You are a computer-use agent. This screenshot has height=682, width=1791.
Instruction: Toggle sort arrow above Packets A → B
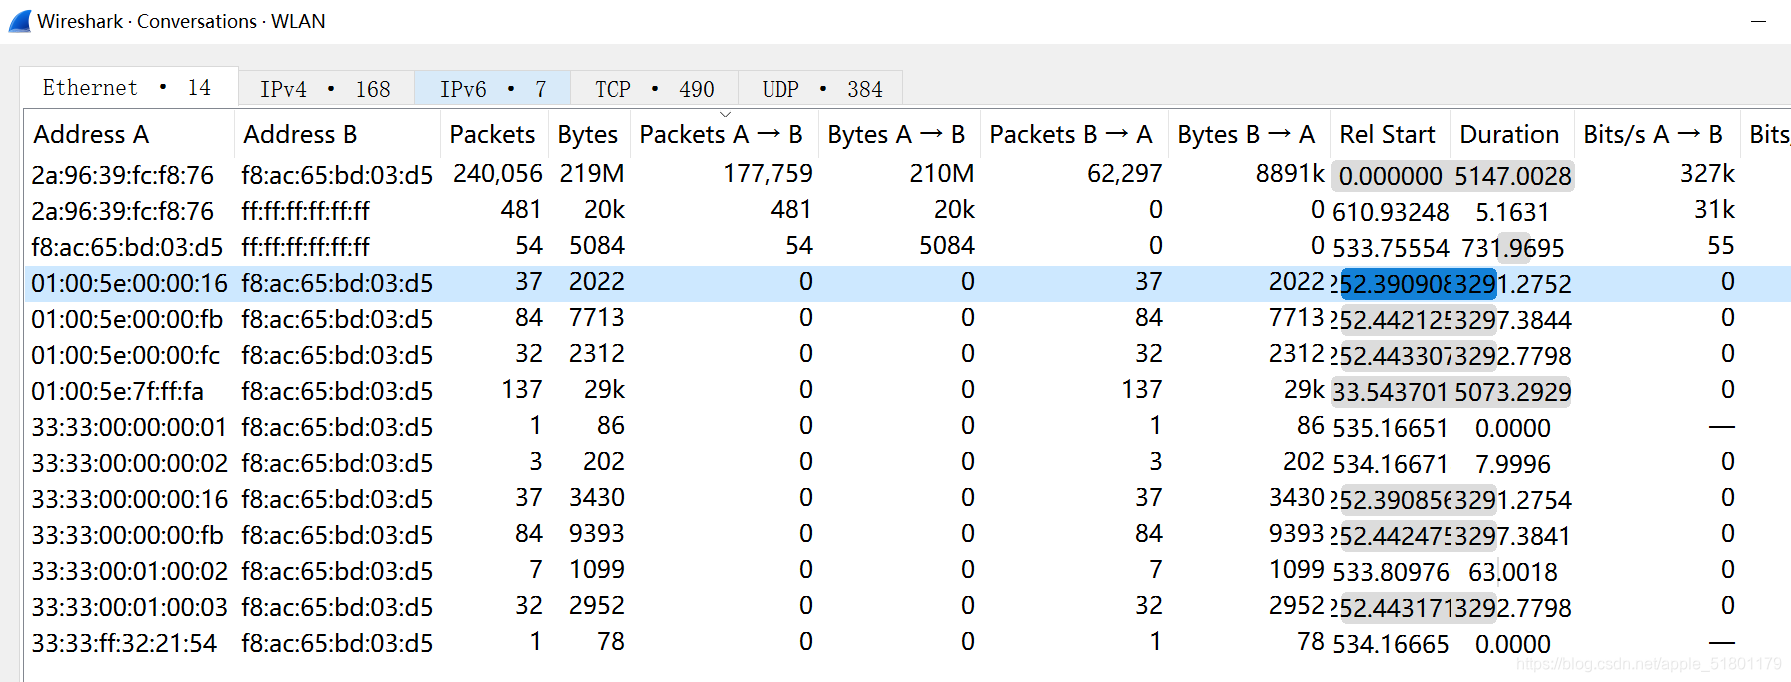tap(726, 115)
